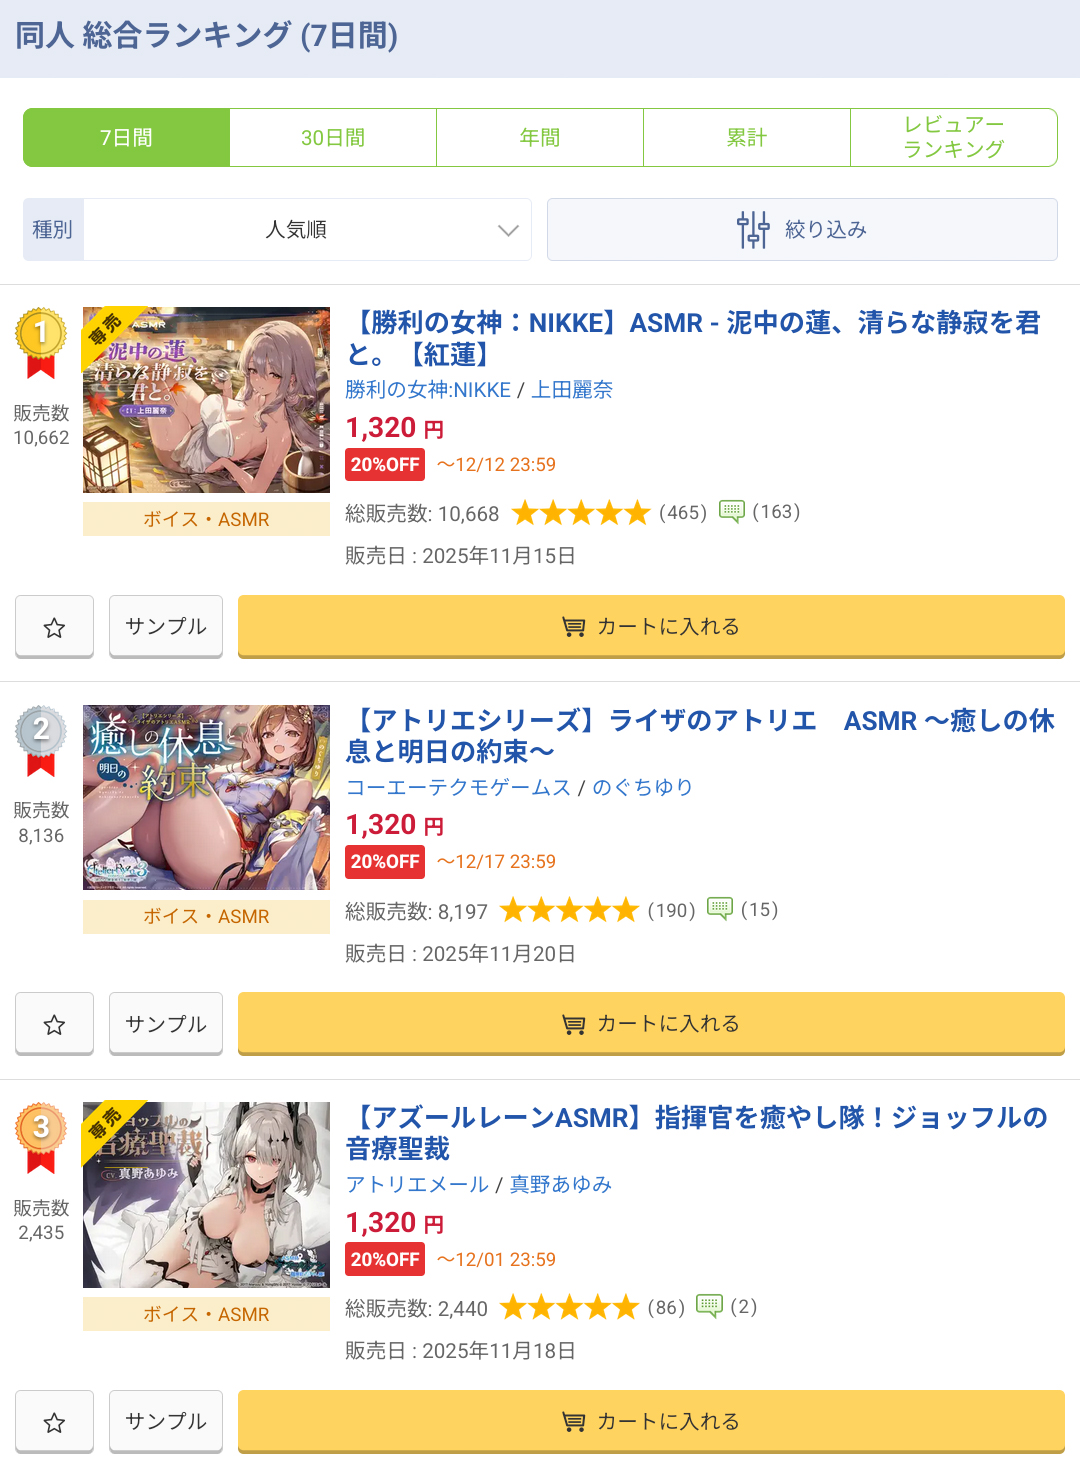Switch to the 30日間 ranking tab
Screen dimensions: 1080x1474
click(333, 138)
